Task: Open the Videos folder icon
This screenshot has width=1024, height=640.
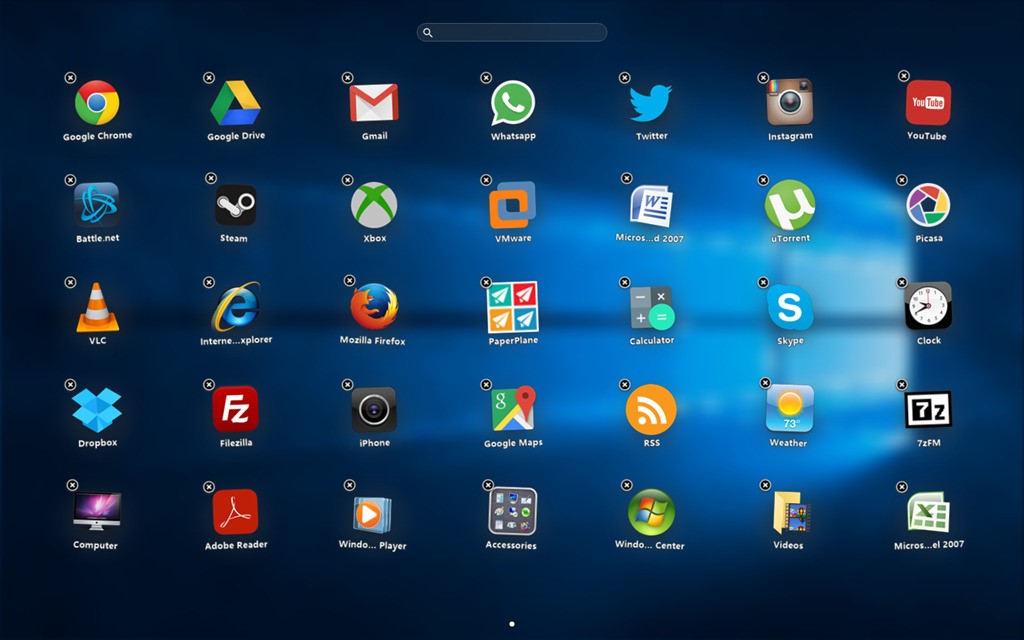Action: pyautogui.click(x=790, y=513)
